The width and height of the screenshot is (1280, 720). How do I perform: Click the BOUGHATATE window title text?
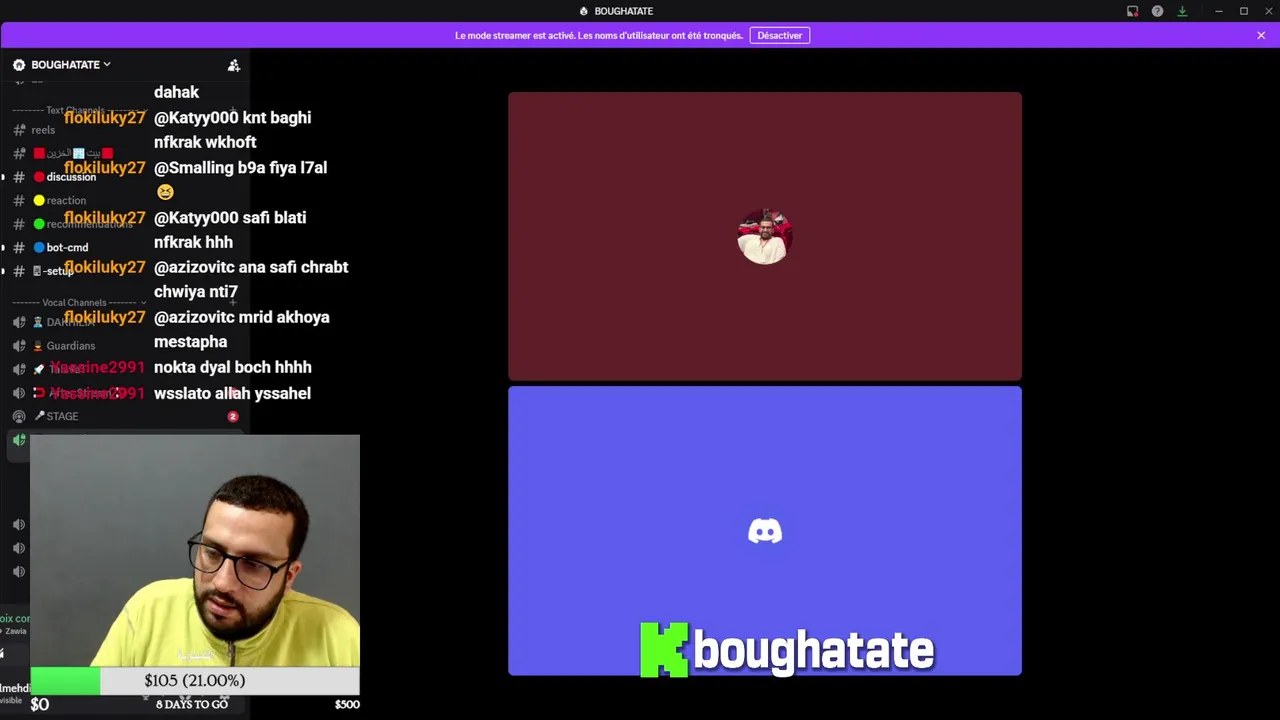click(x=624, y=11)
